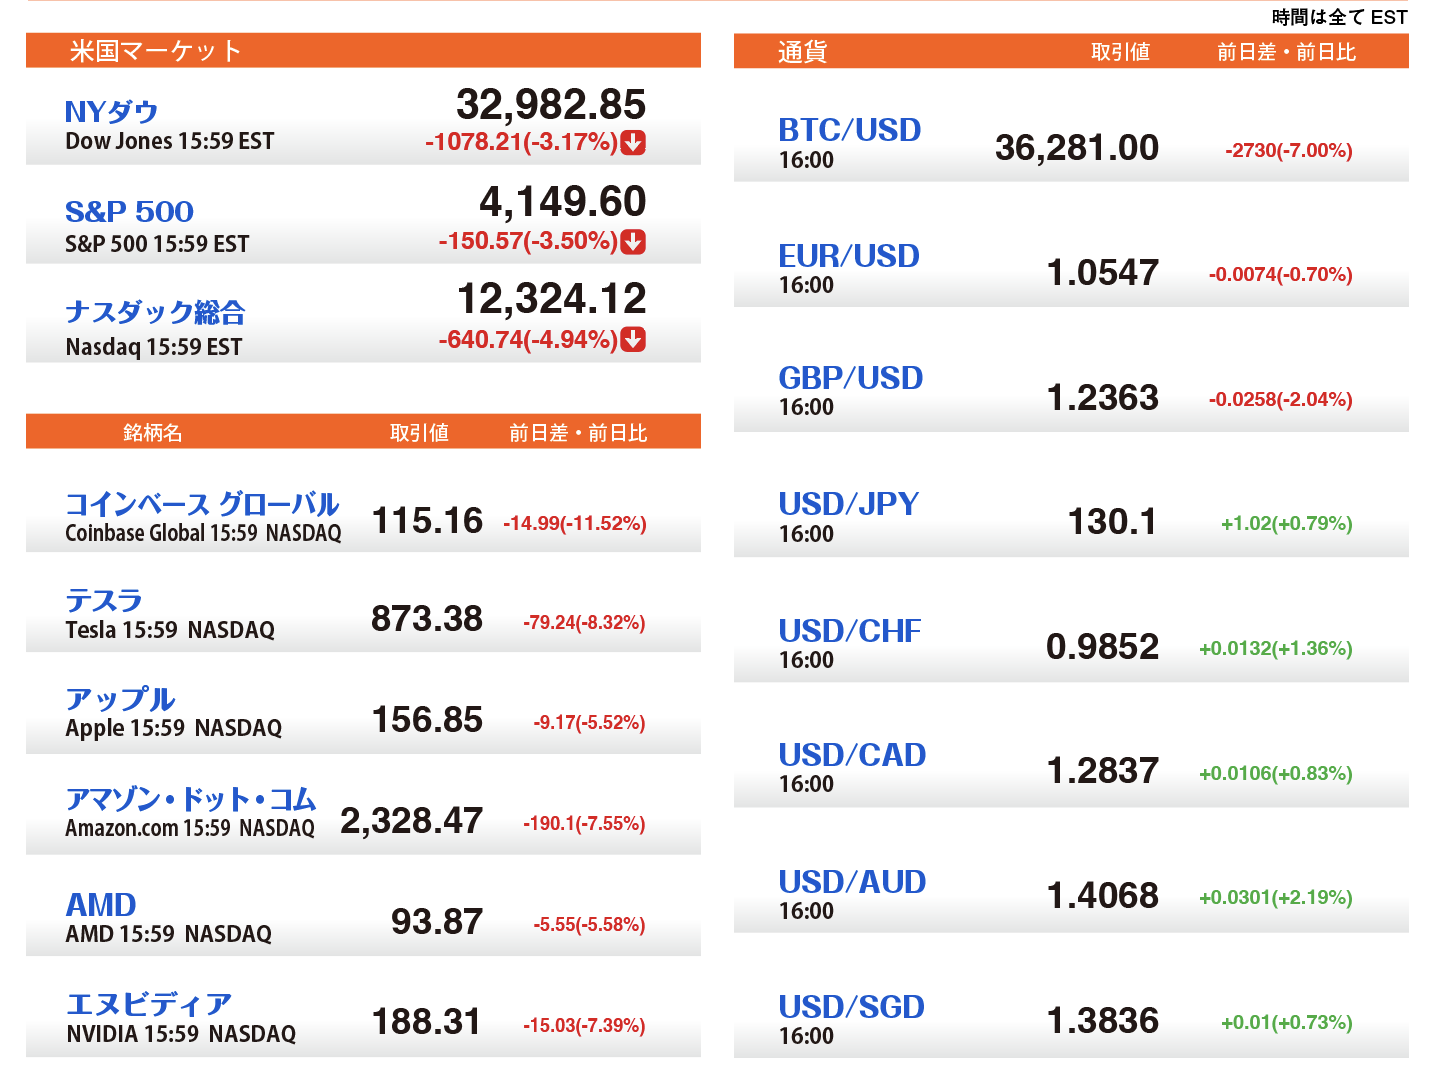Click the 銘柄名 column header
This screenshot has width=1434, height=1092.
[152, 433]
